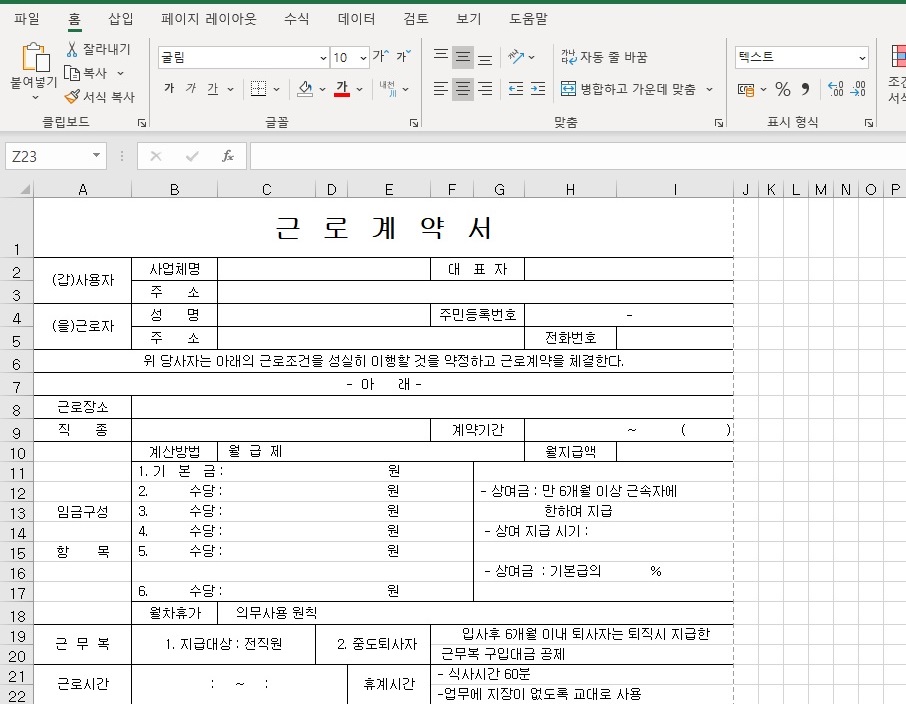The image size is (906, 704).
Task: Open clipboard group dialog launcher
Action: [x=142, y=123]
